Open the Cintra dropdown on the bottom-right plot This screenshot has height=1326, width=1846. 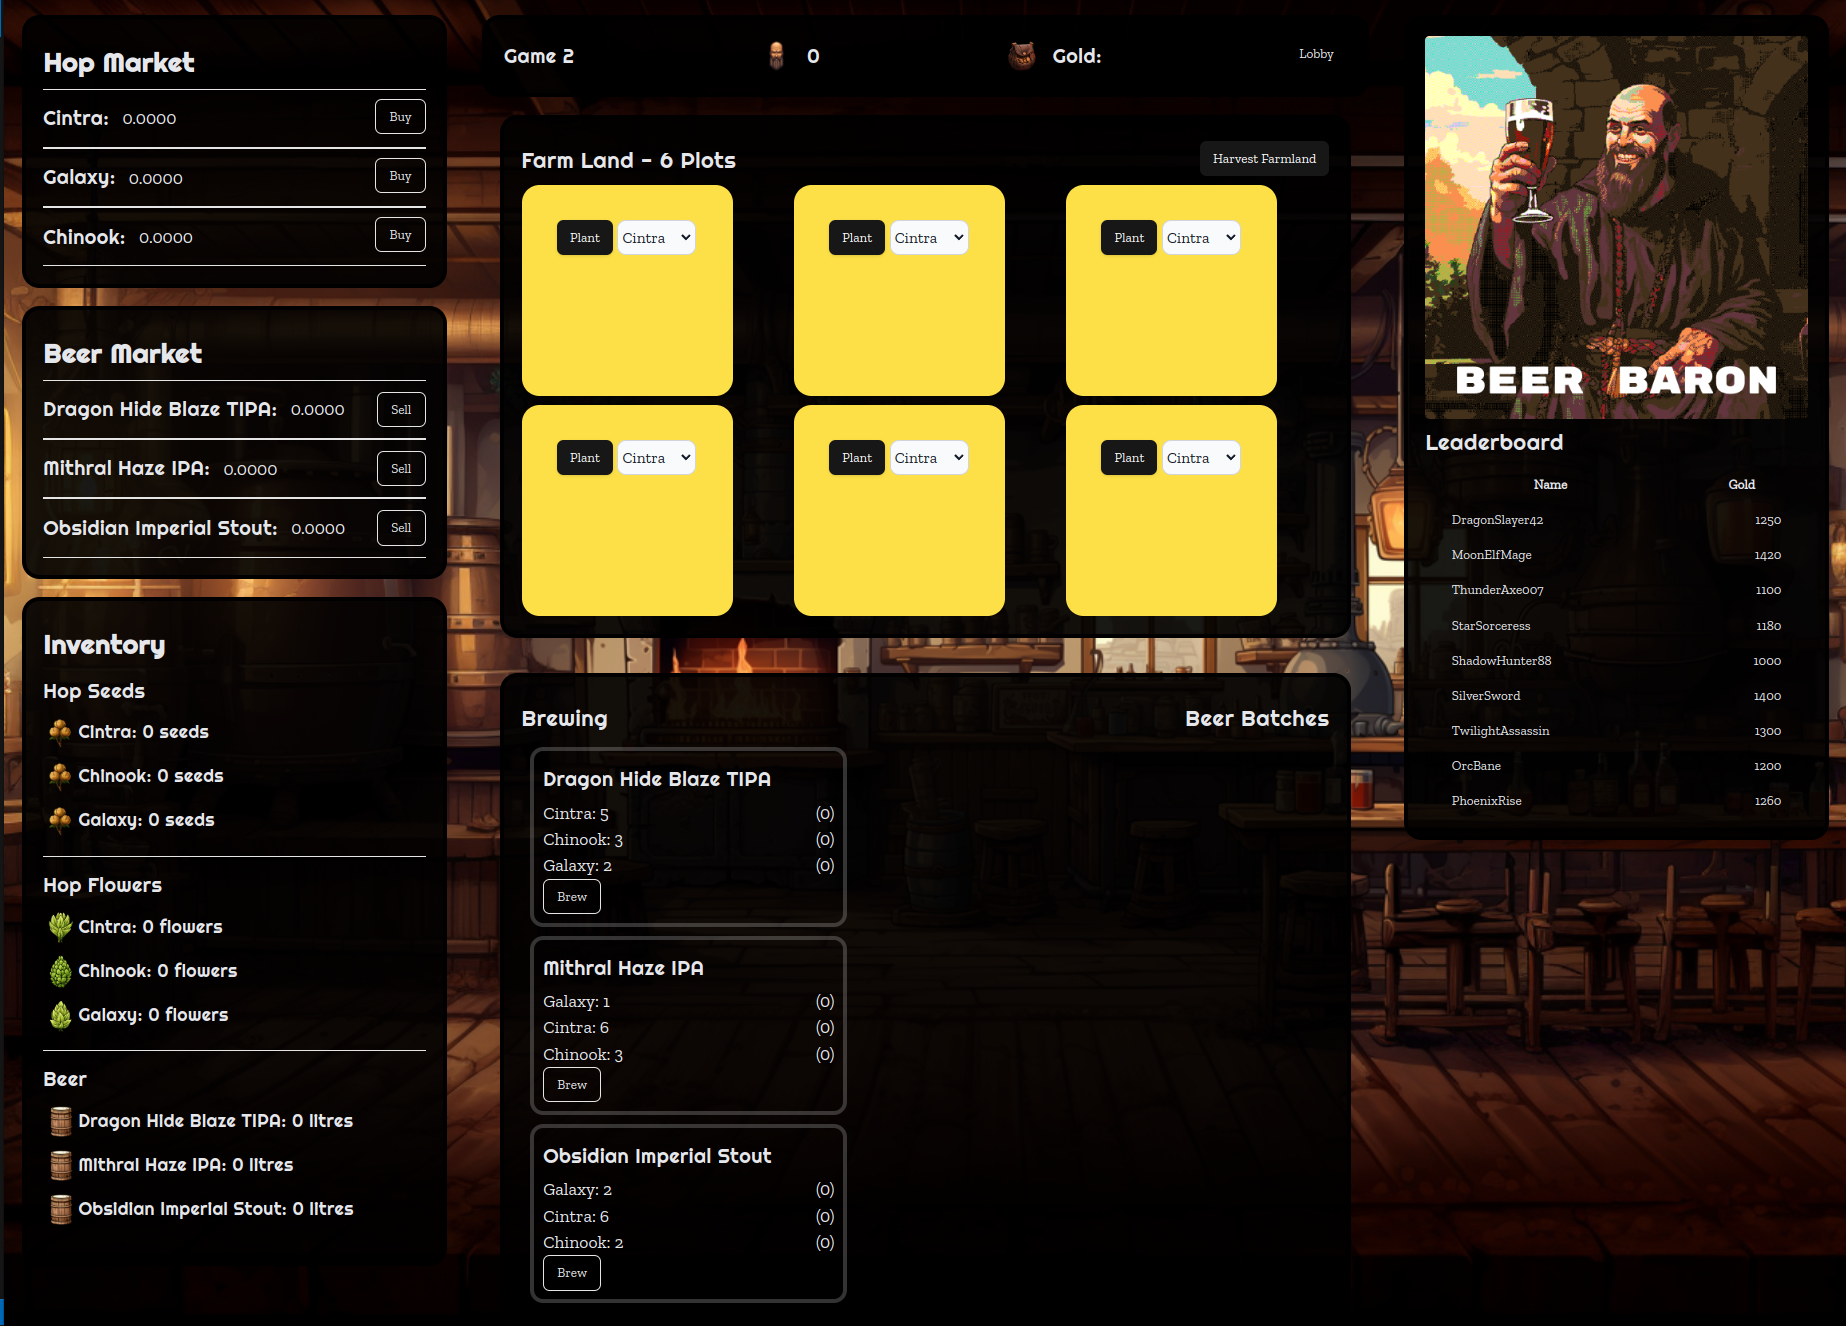coord(1200,457)
